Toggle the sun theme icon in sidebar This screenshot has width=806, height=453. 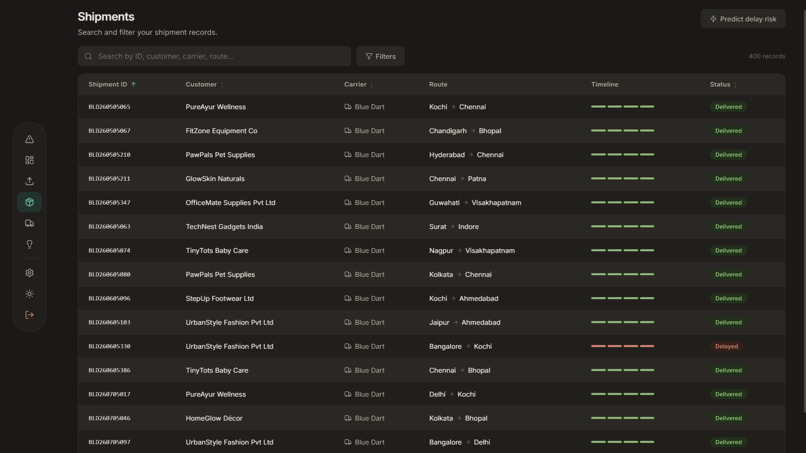coord(29,294)
